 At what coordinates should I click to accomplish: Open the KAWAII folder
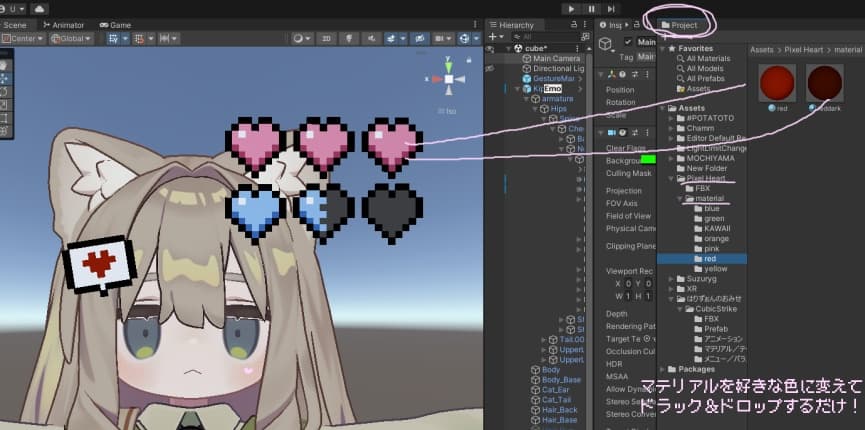point(712,229)
